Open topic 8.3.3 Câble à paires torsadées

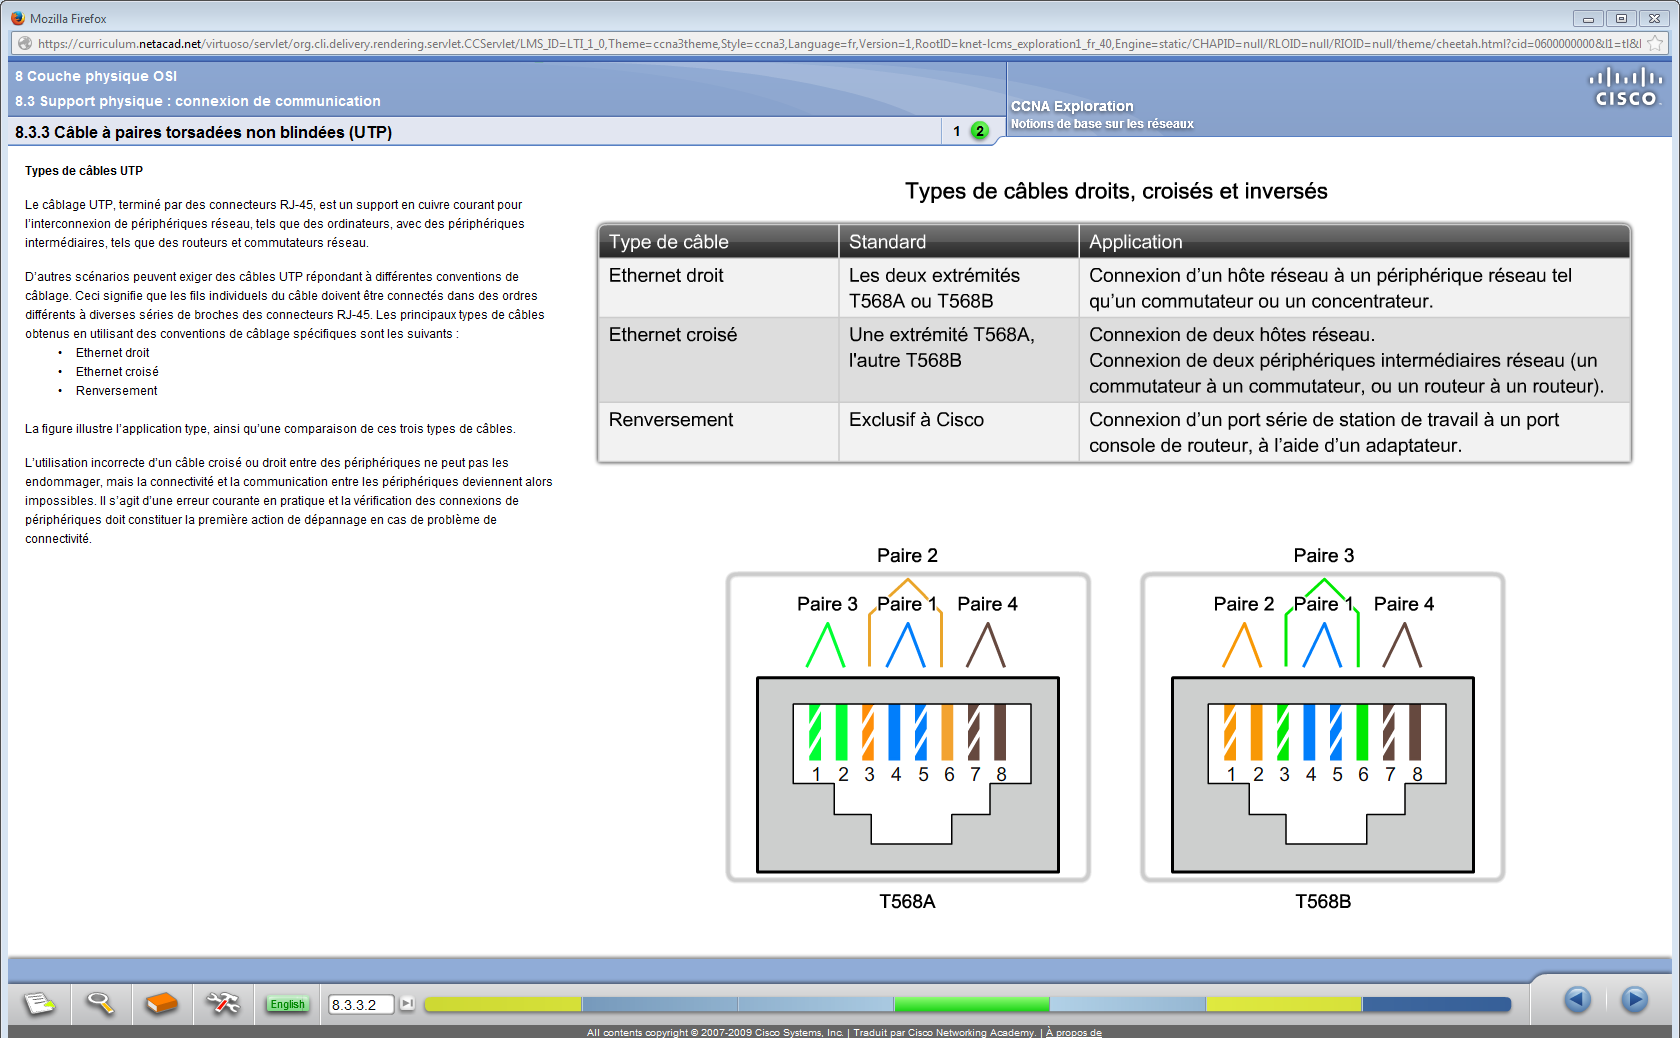click(203, 131)
